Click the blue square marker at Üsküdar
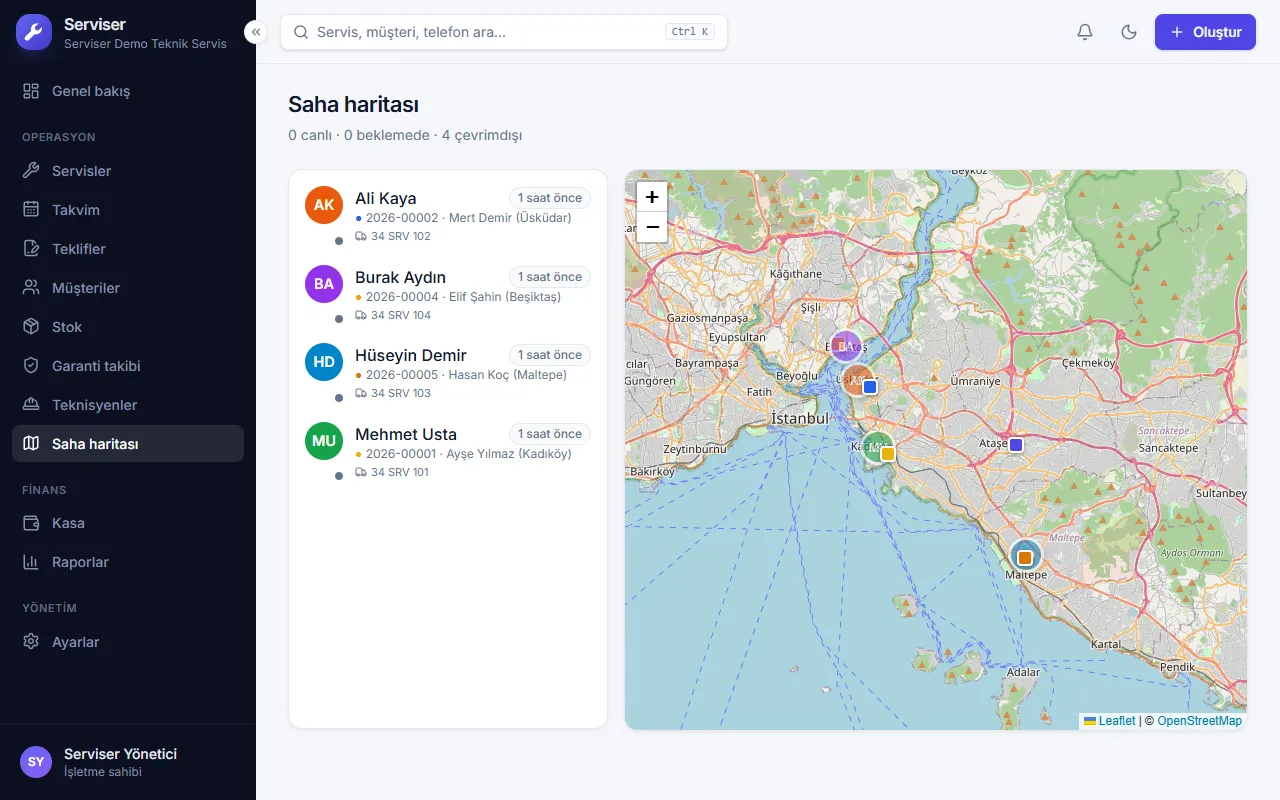This screenshot has height=800, width=1280. 870,387
